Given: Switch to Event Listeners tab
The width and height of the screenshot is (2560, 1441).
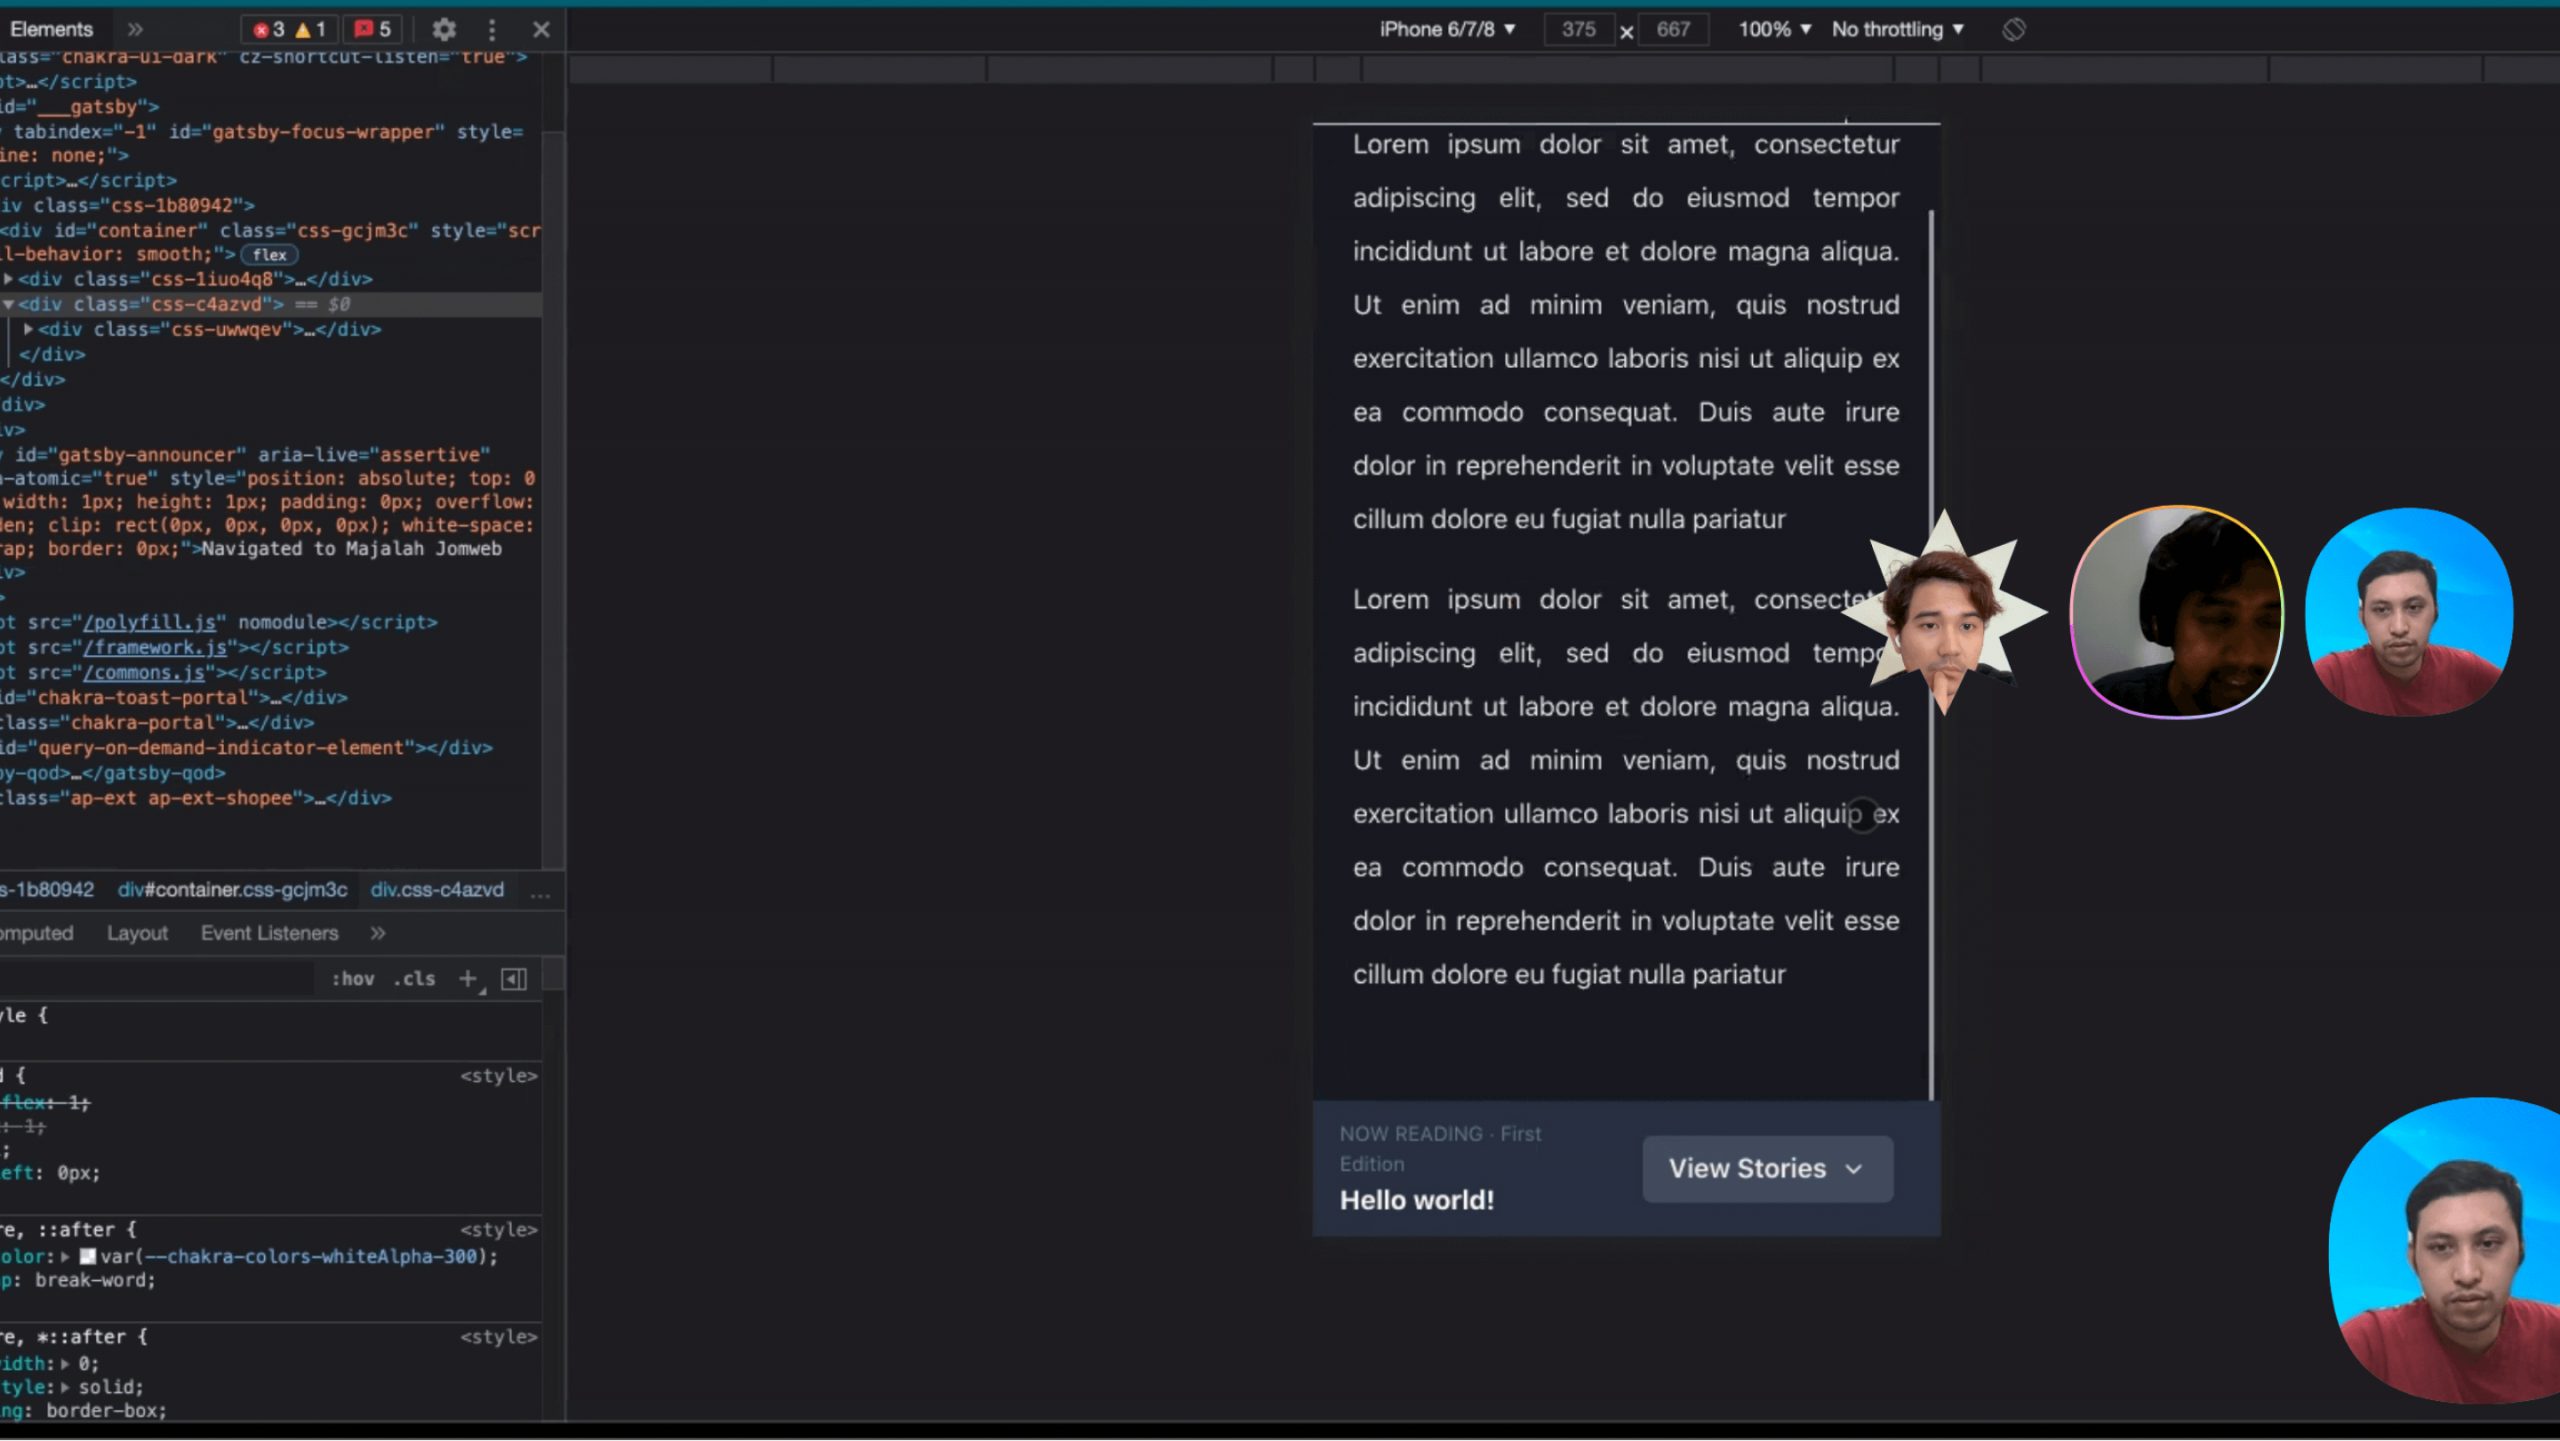Looking at the screenshot, I should (x=269, y=933).
